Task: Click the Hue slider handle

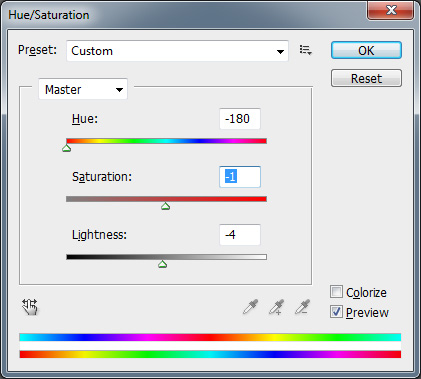Action: coord(67,148)
